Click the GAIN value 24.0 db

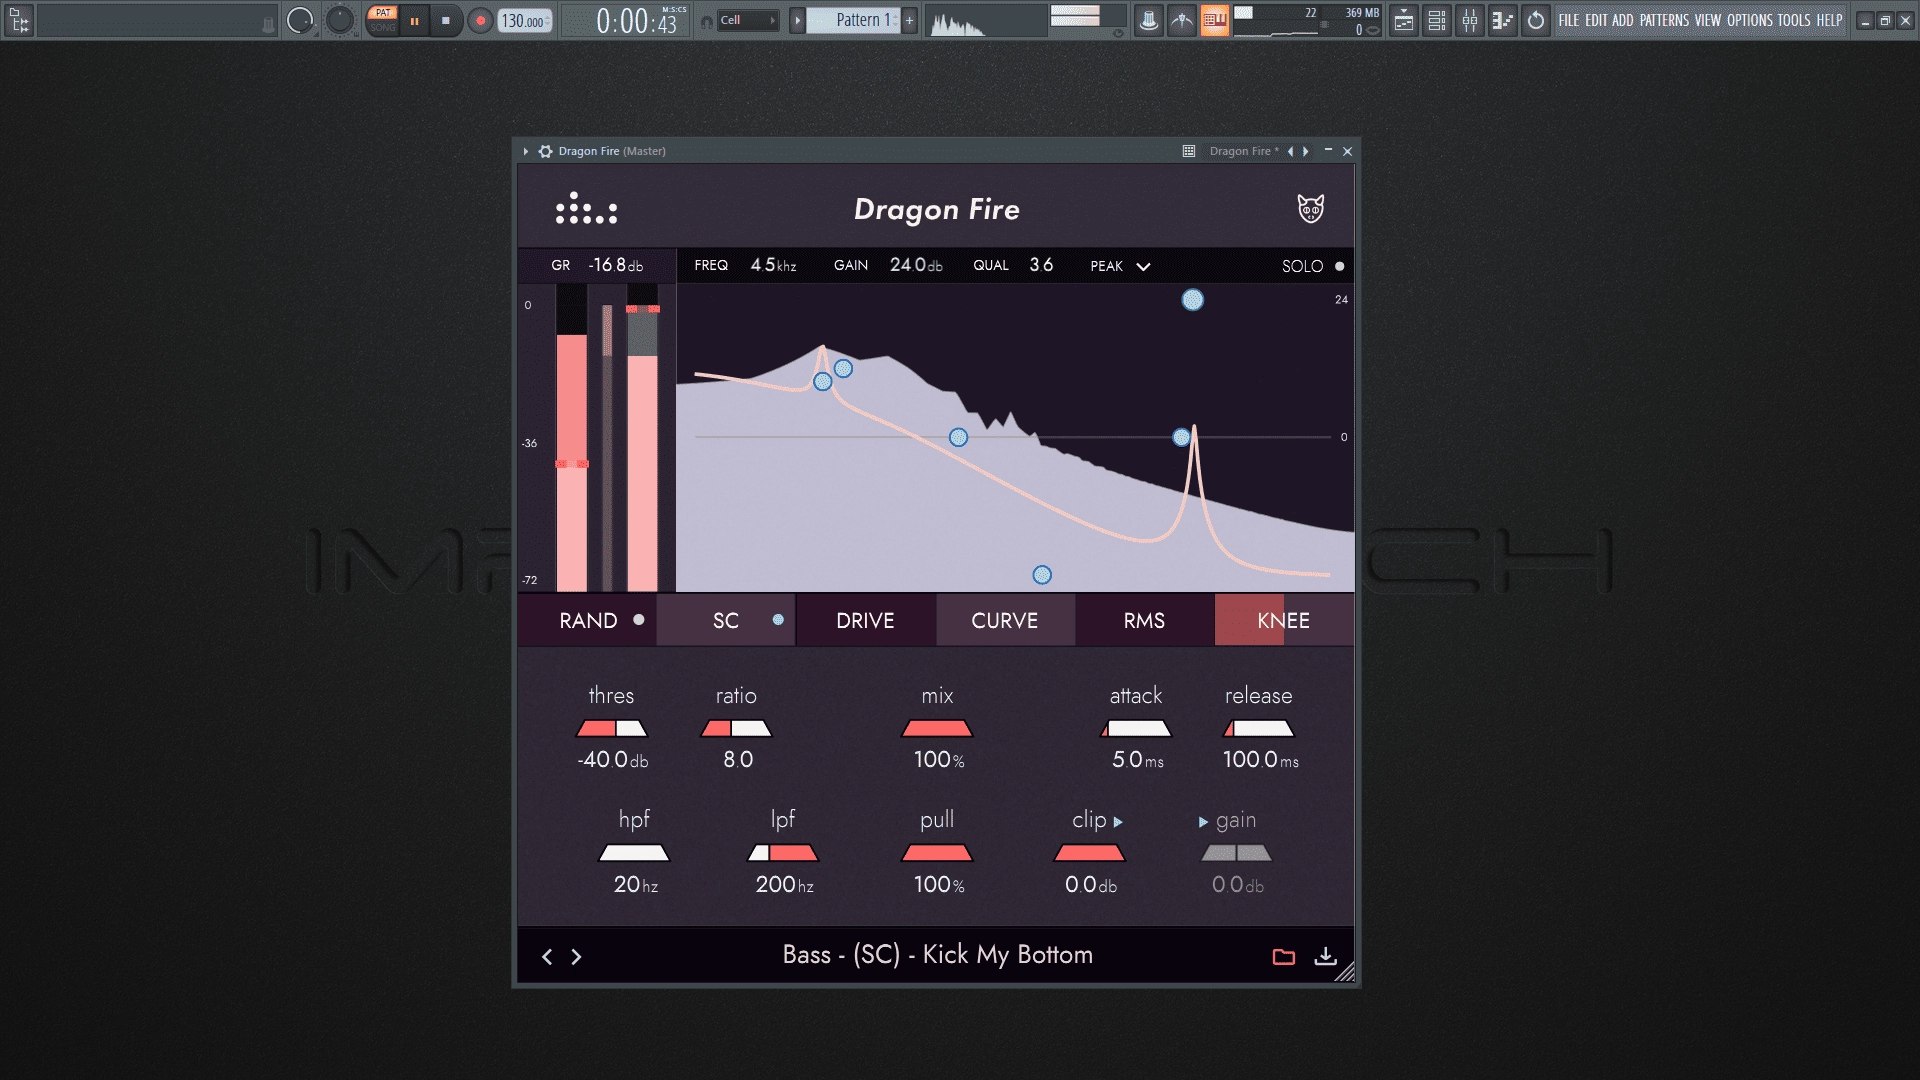(916, 265)
